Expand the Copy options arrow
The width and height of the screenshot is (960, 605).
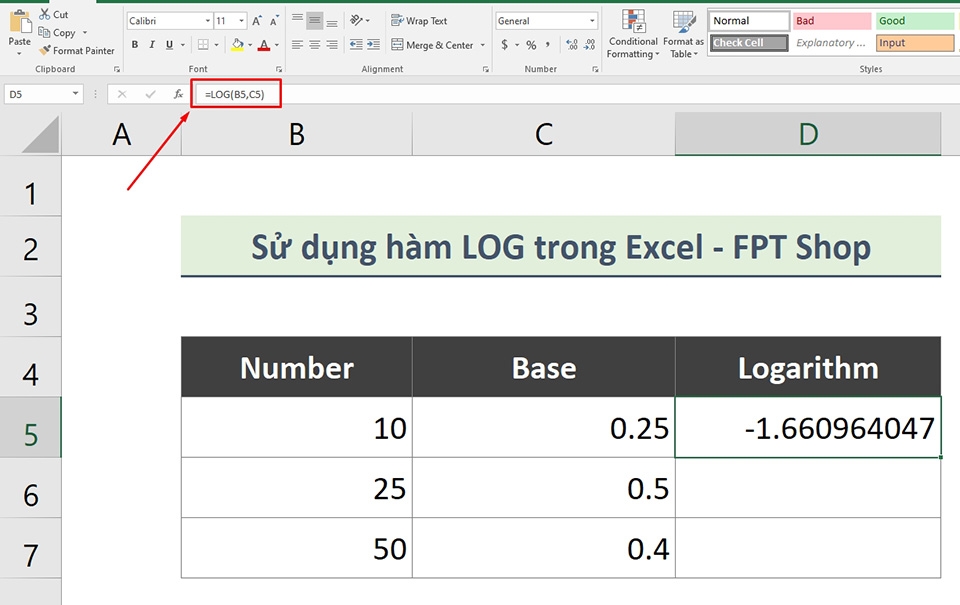(x=84, y=32)
